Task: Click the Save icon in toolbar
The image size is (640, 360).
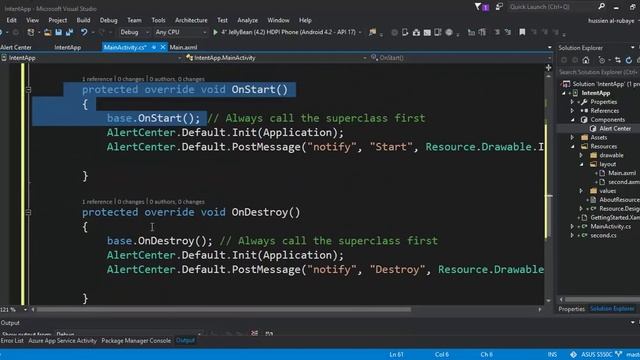Action: coord(58,32)
